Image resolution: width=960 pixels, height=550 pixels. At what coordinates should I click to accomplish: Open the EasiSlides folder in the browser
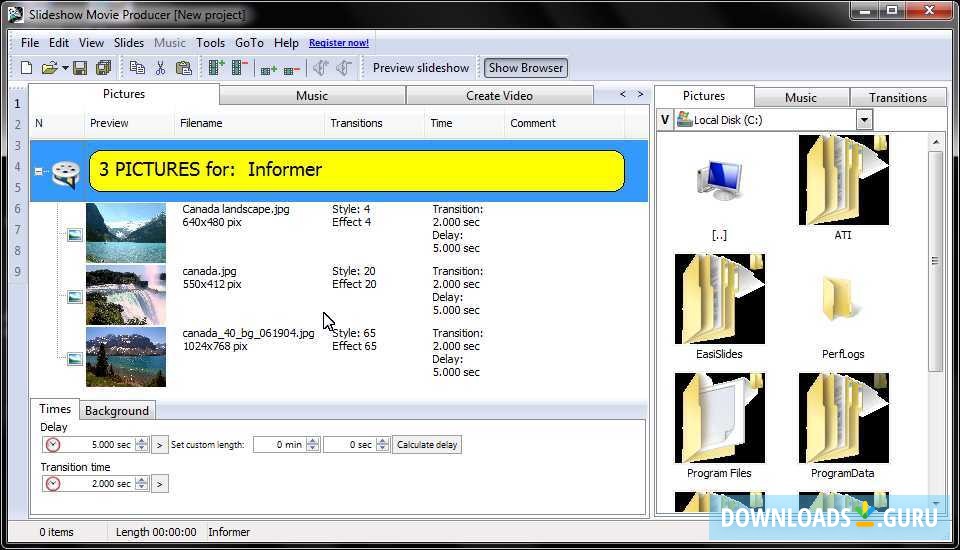coord(719,299)
